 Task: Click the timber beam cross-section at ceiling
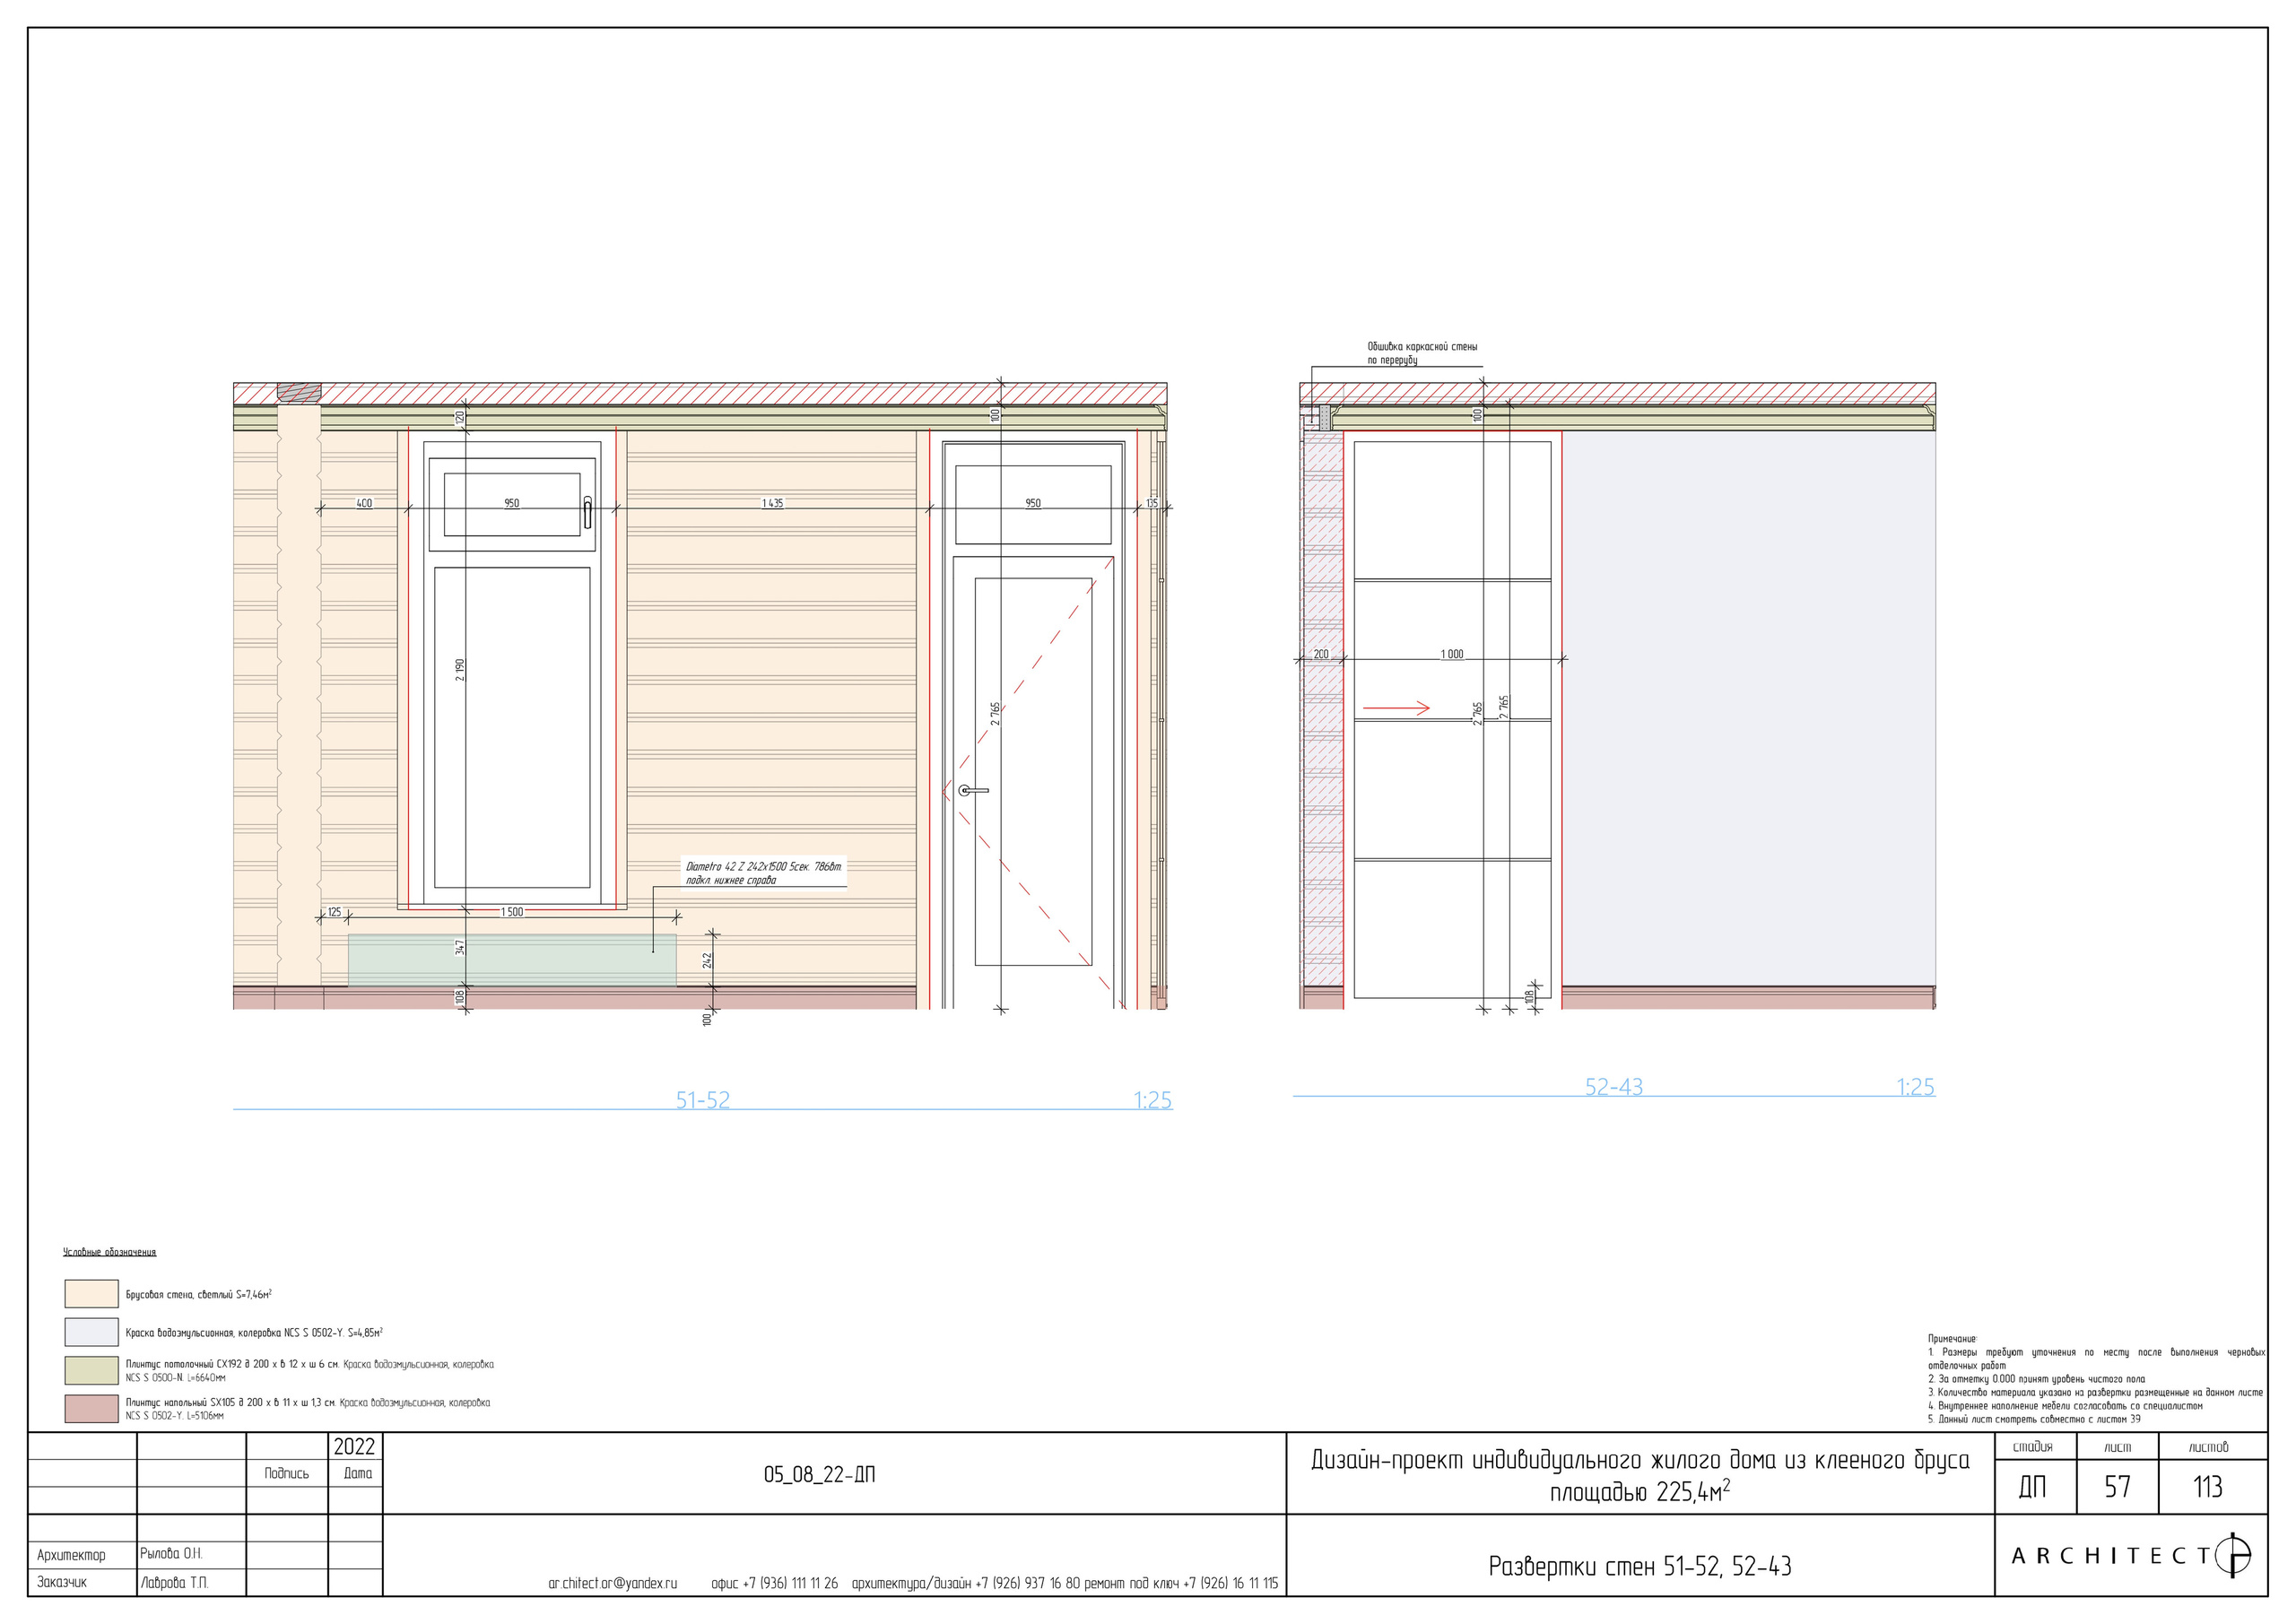[299, 392]
